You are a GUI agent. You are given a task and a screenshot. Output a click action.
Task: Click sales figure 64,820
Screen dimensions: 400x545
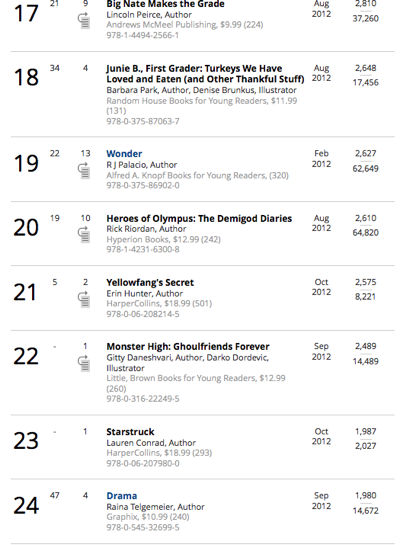click(x=365, y=233)
